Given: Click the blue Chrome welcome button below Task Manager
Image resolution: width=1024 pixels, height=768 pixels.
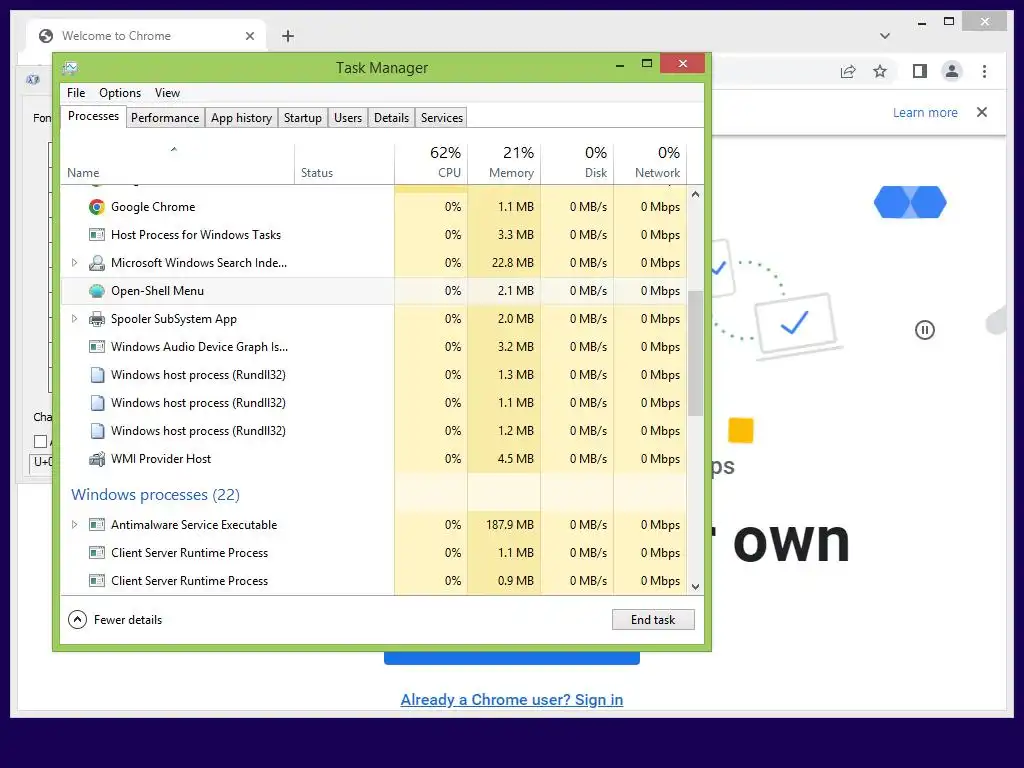Looking at the screenshot, I should (x=511, y=658).
